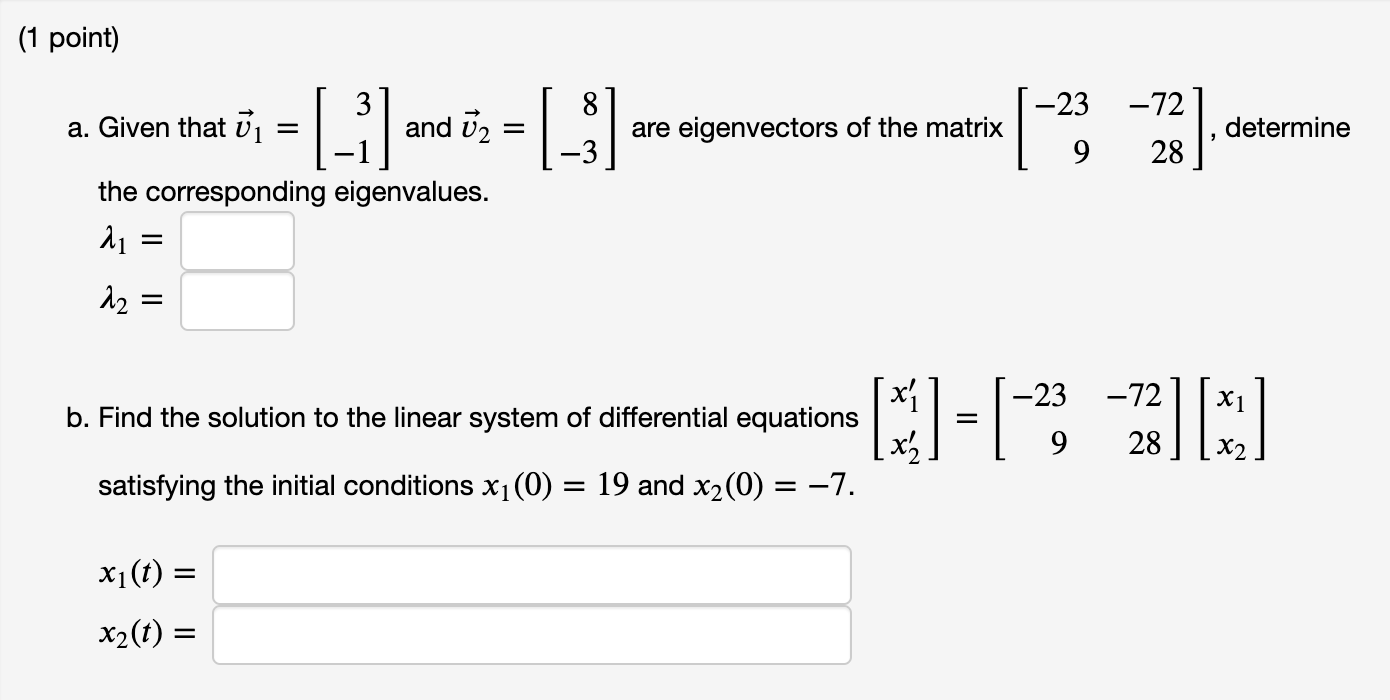Place cursor in the x1(t) solution box
The height and width of the screenshot is (700, 1390).
tap(530, 574)
